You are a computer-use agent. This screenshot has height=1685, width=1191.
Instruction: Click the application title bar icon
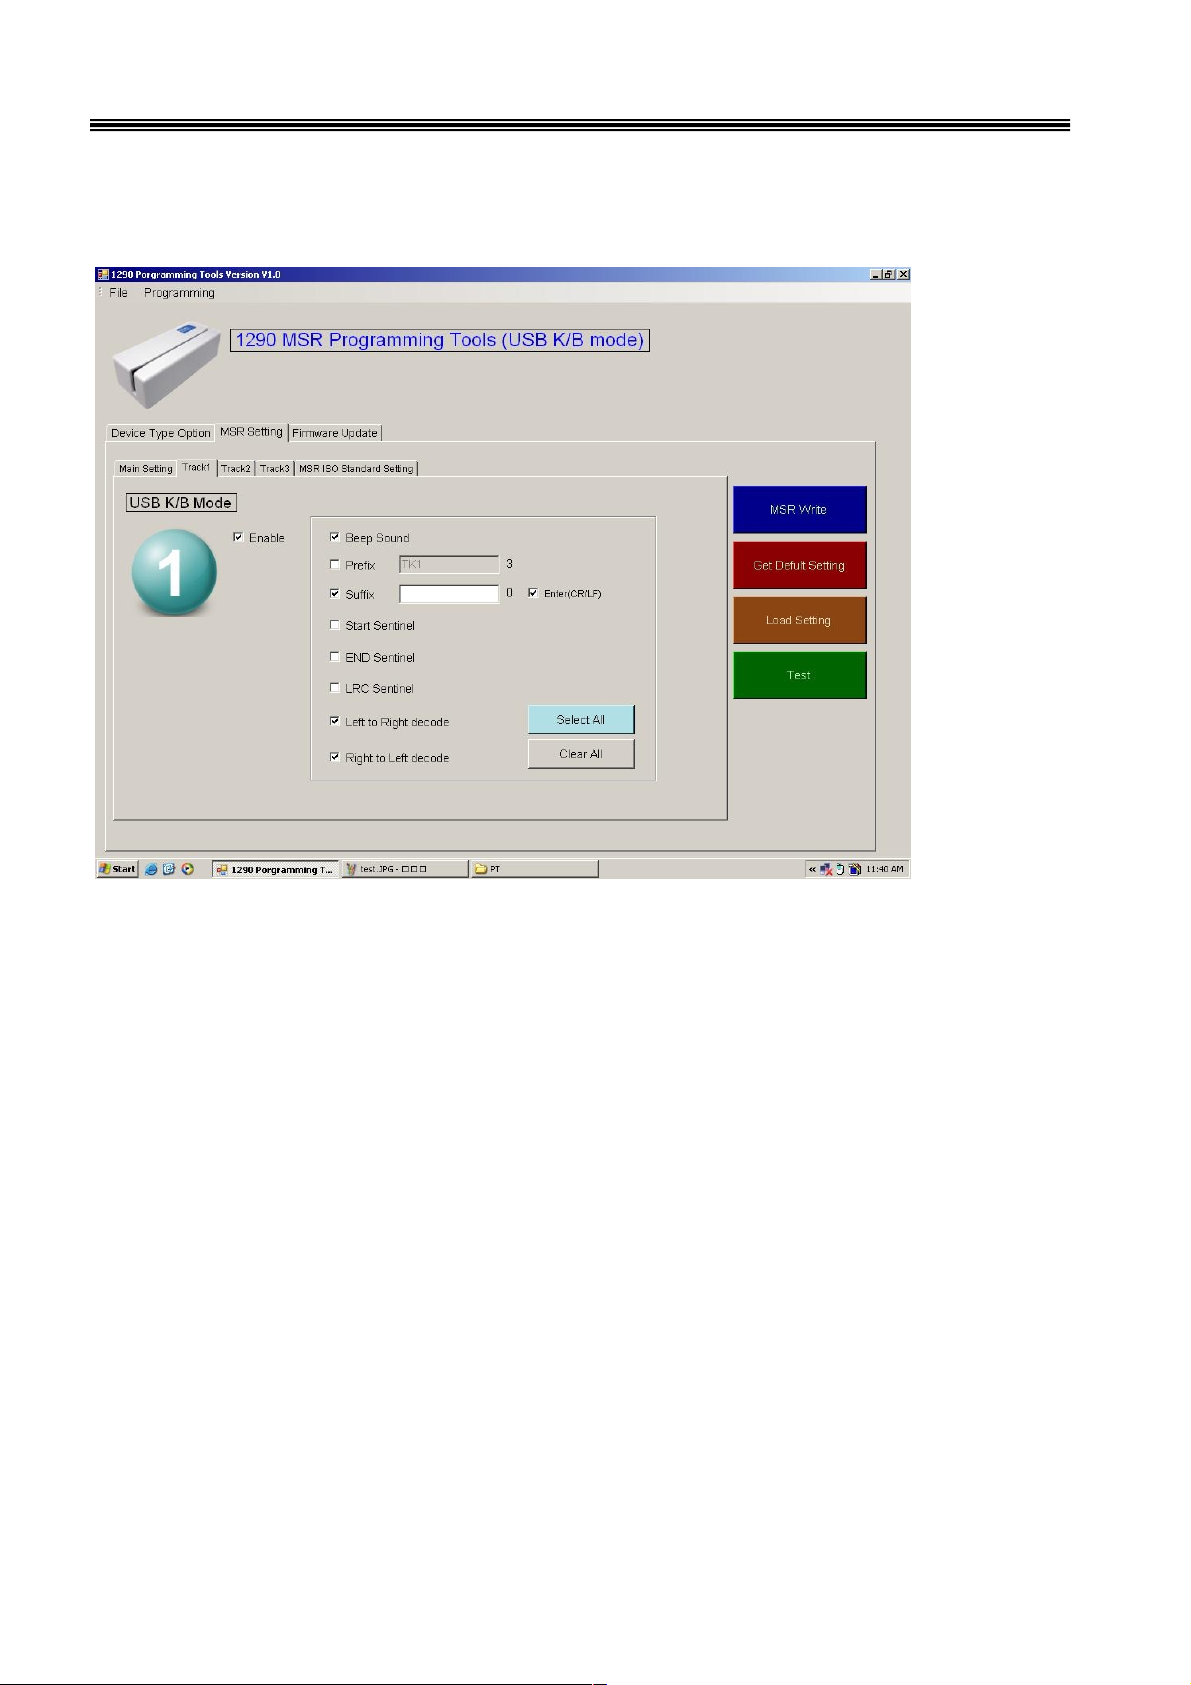[102, 274]
